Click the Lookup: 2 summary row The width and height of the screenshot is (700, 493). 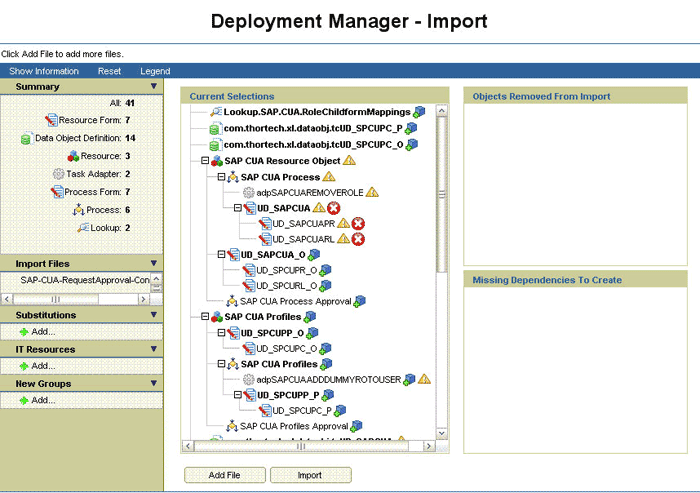pyautogui.click(x=104, y=228)
